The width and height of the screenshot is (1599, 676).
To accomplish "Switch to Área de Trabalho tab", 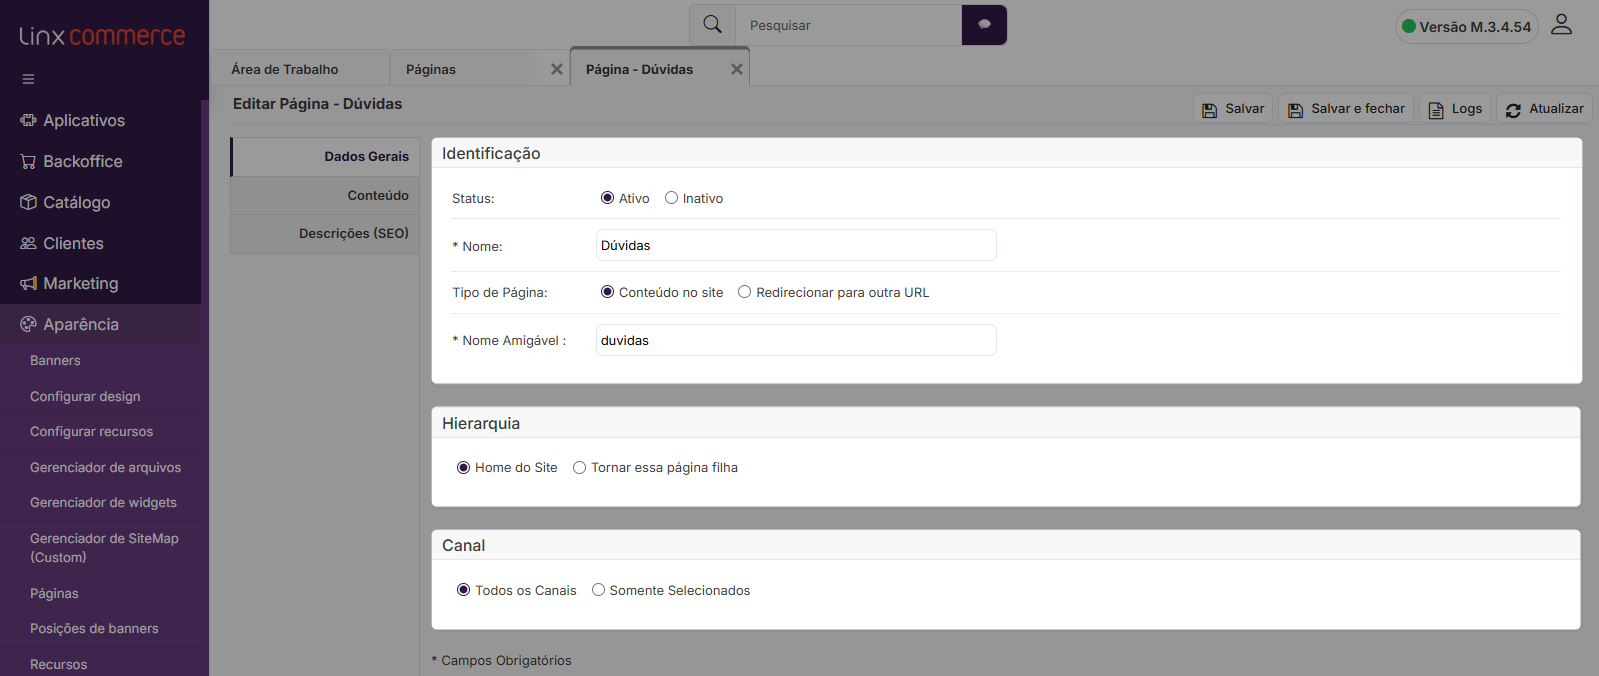I will coord(300,69).
